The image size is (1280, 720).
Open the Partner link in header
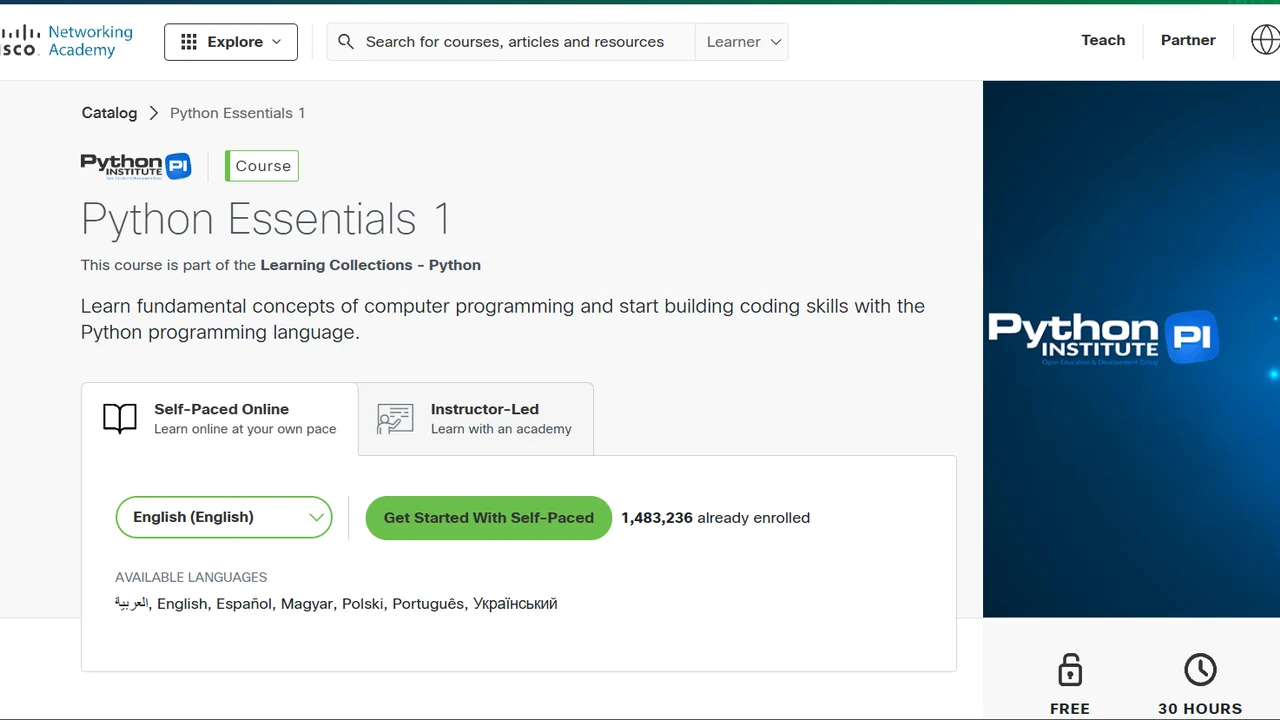(x=1188, y=41)
